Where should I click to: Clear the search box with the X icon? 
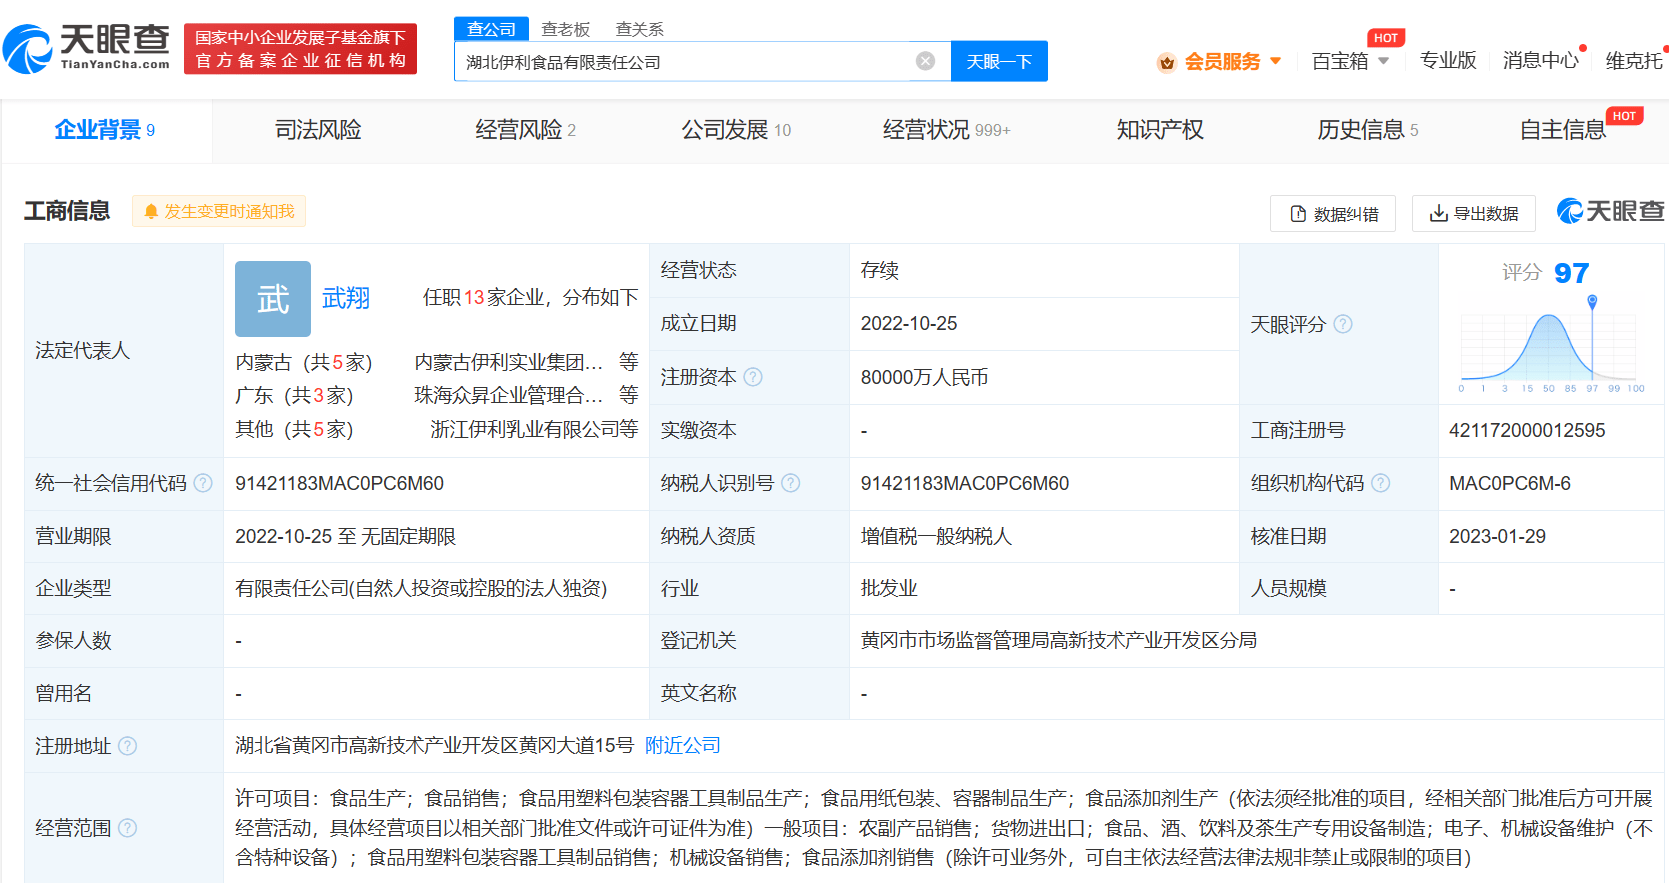click(x=926, y=61)
